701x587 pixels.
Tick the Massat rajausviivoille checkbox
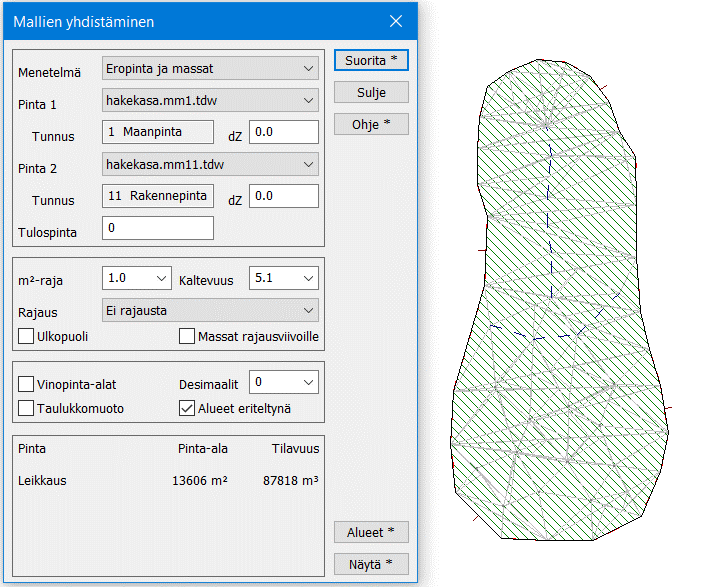coord(187,337)
